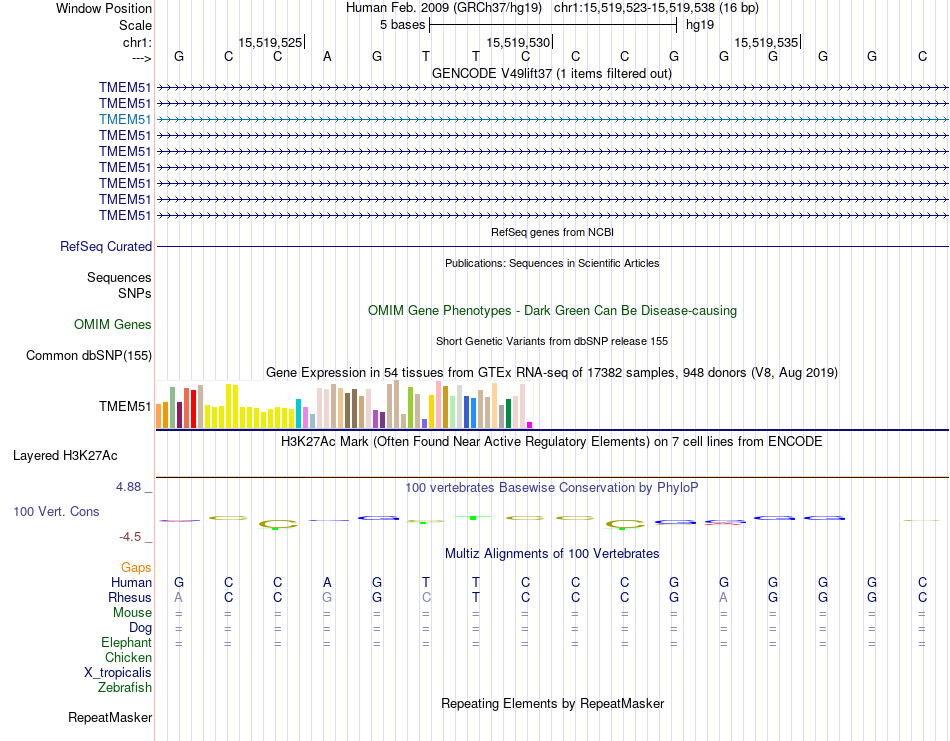Click the TMEM51 label beside GTEx bar chart

click(125, 406)
